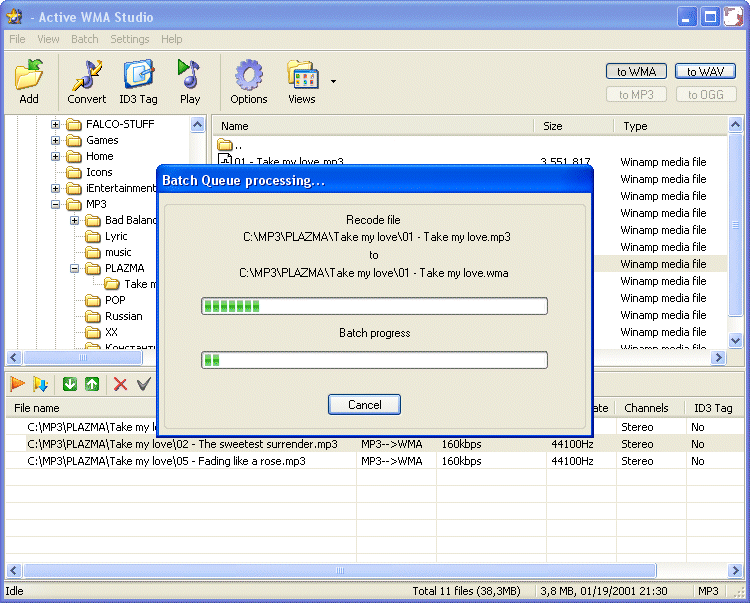750x603 pixels.
Task: Click the yellow flag batch icon
Action: 41,384
